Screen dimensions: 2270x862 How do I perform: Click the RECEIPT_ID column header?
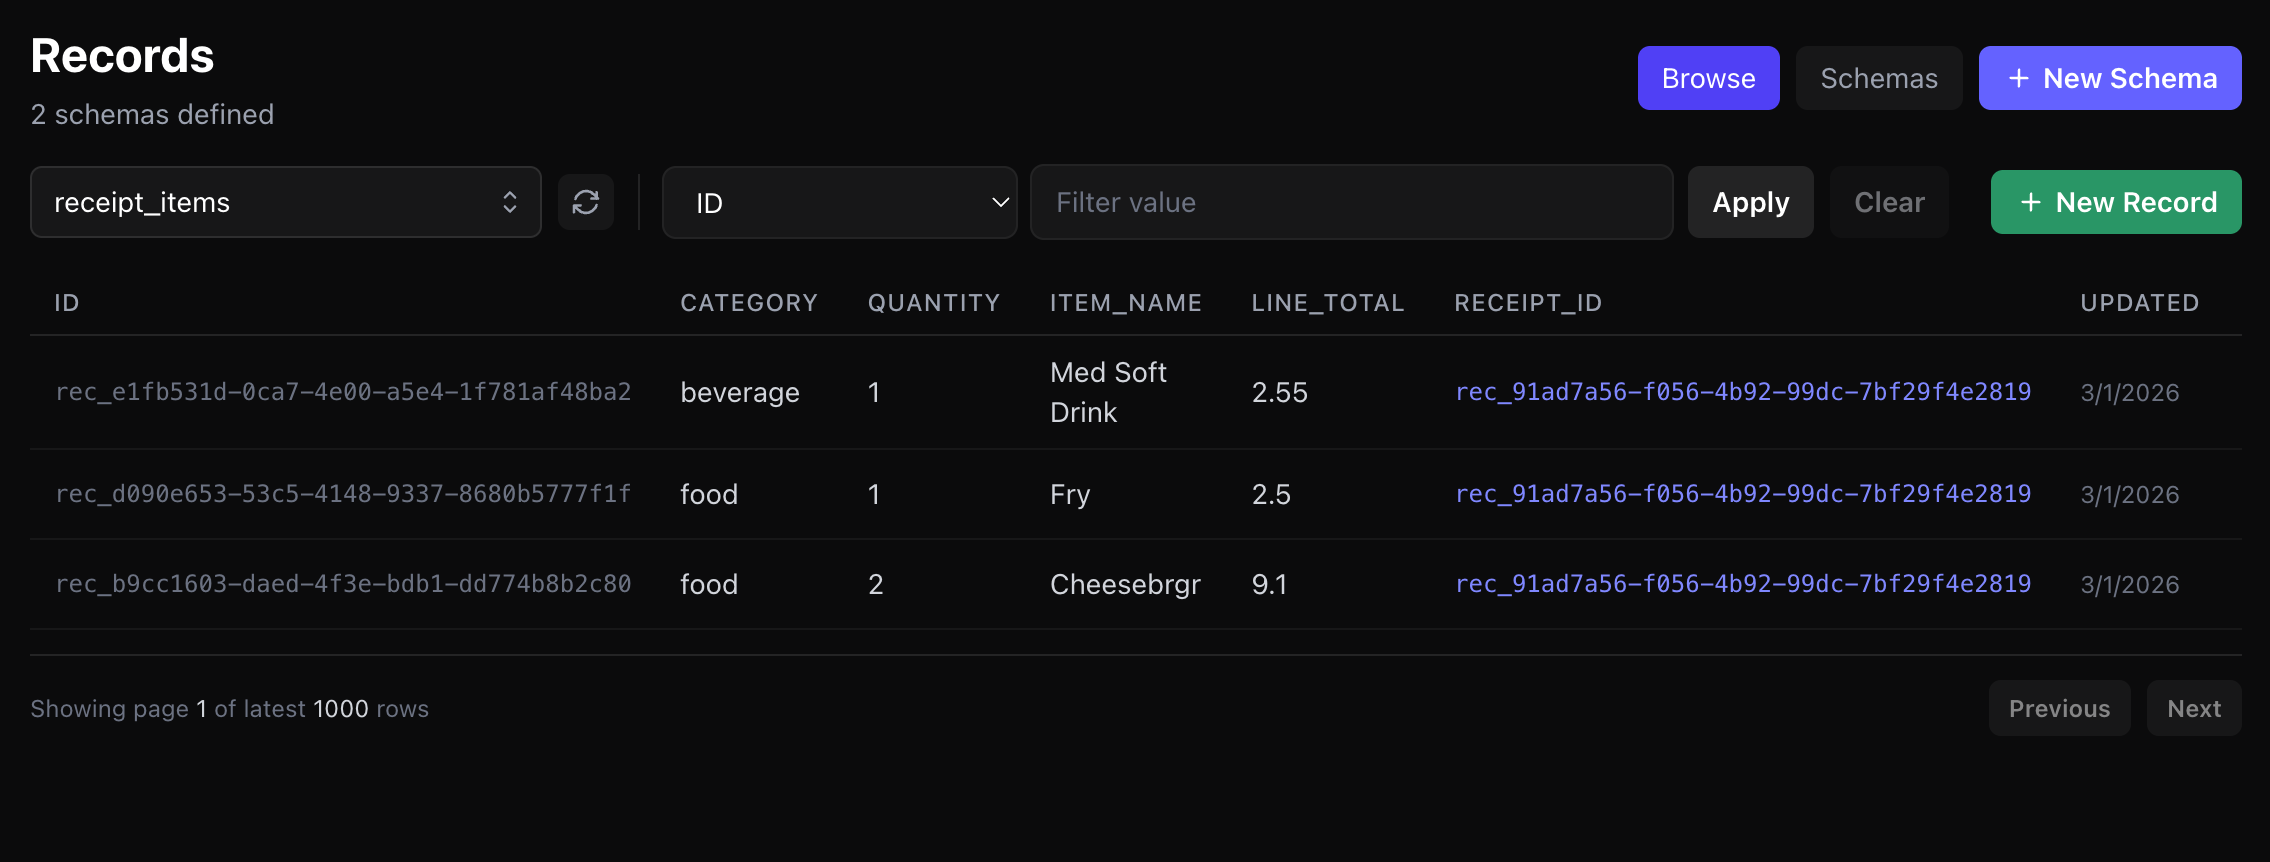(x=1528, y=303)
